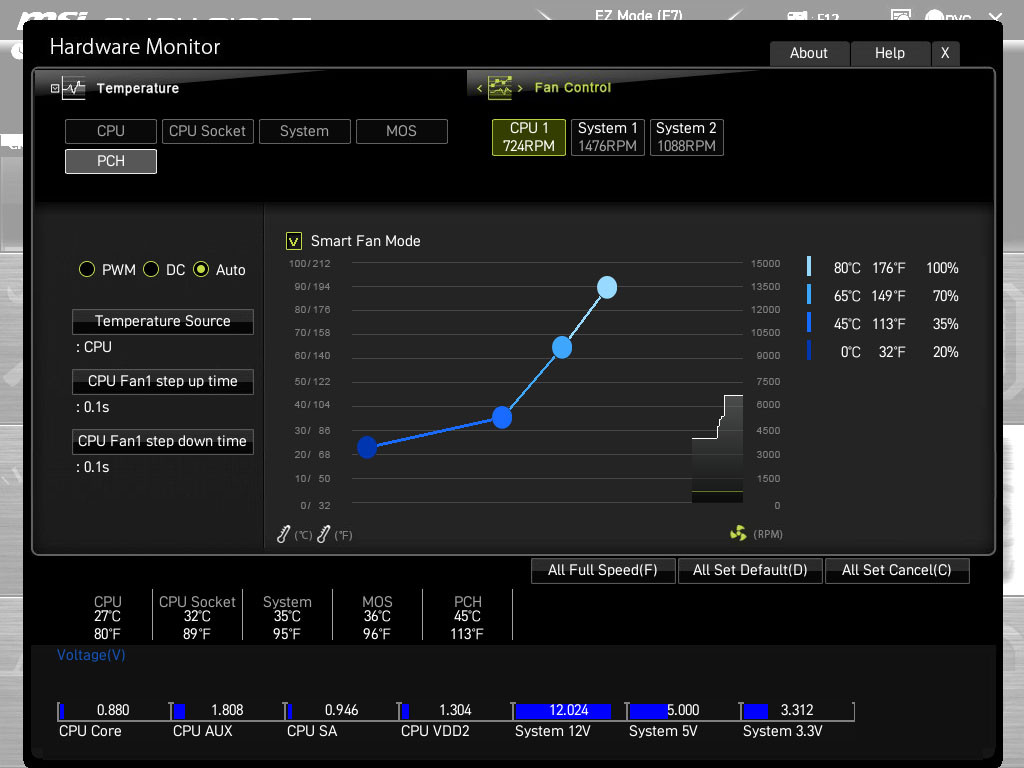Select the Fahrenheit thermometer icon
Image resolution: width=1024 pixels, height=768 pixels.
[323, 534]
